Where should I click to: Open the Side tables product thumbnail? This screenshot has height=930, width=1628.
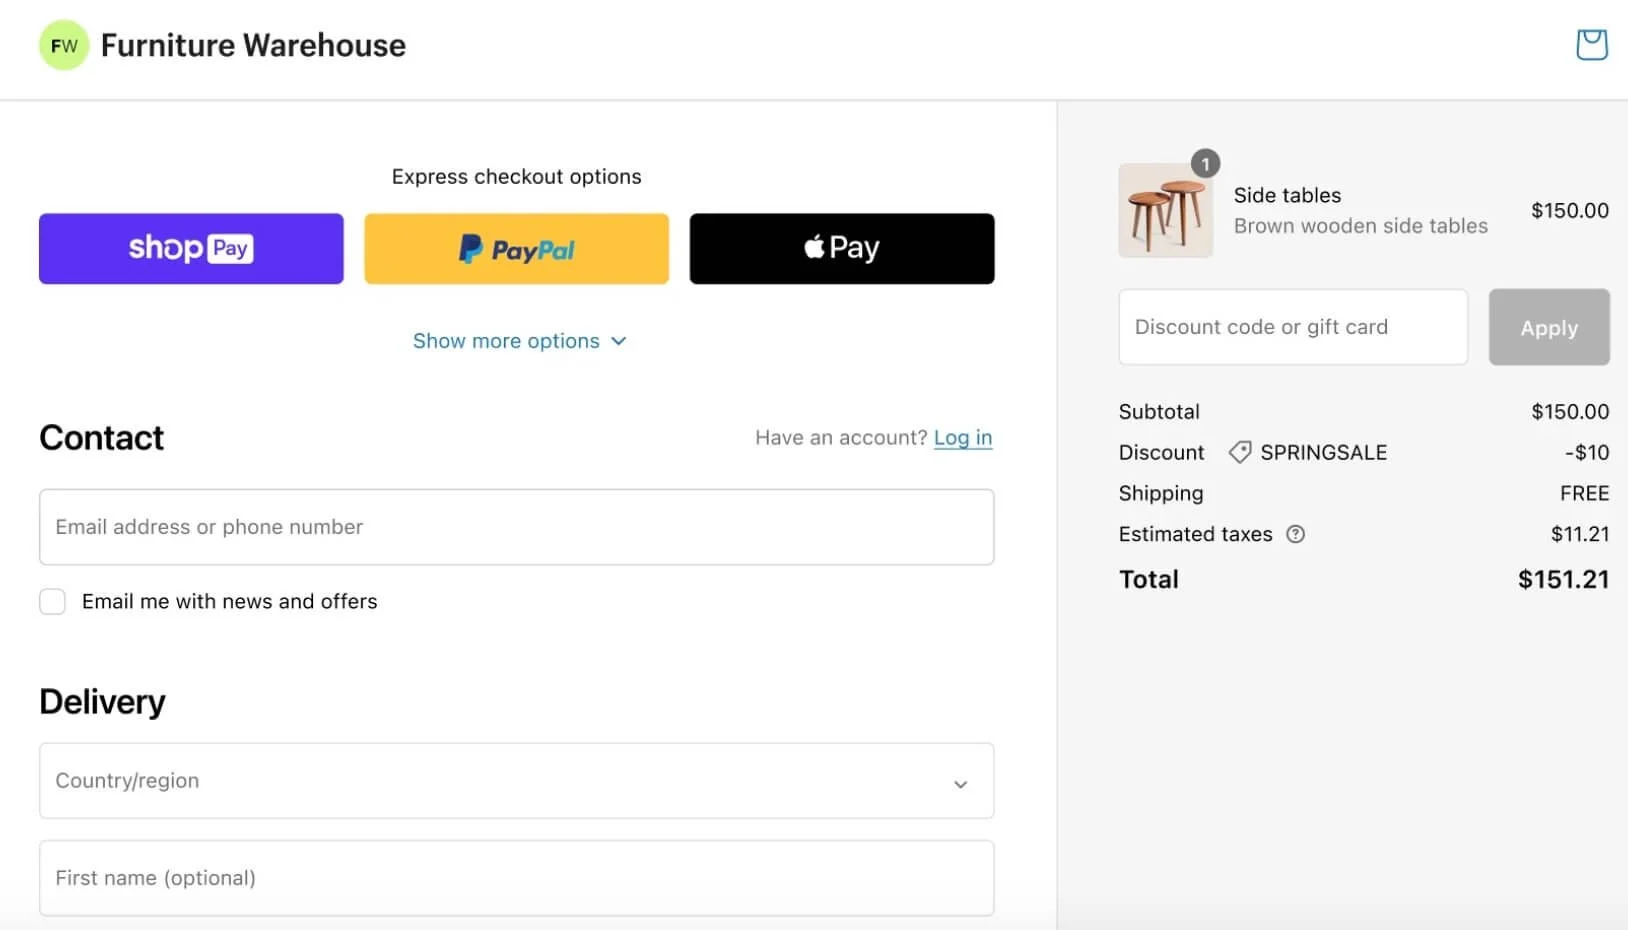coord(1165,212)
